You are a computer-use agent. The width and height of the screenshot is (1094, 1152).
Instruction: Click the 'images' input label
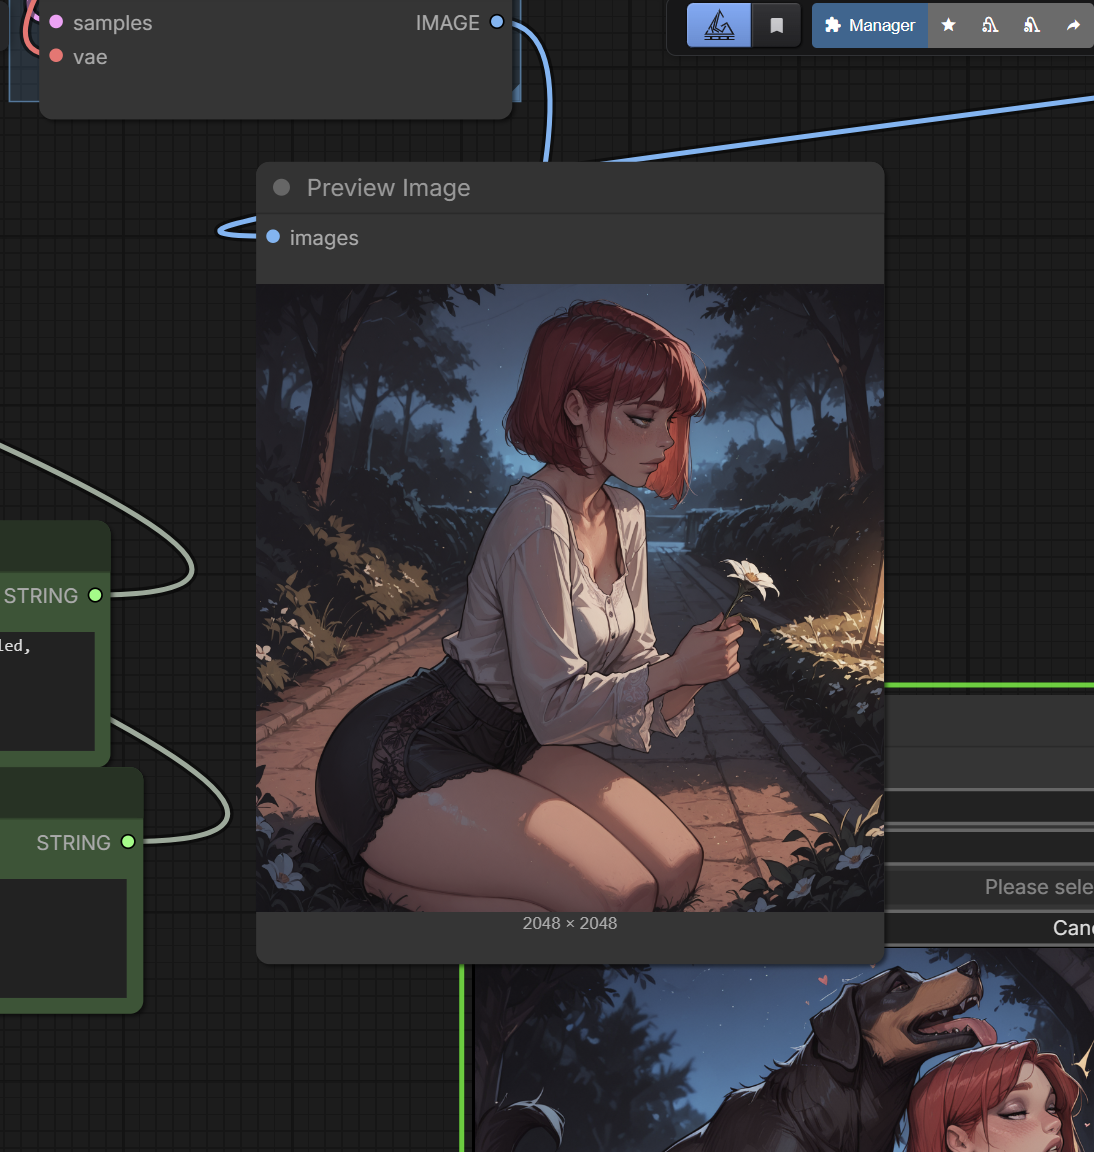[324, 238]
